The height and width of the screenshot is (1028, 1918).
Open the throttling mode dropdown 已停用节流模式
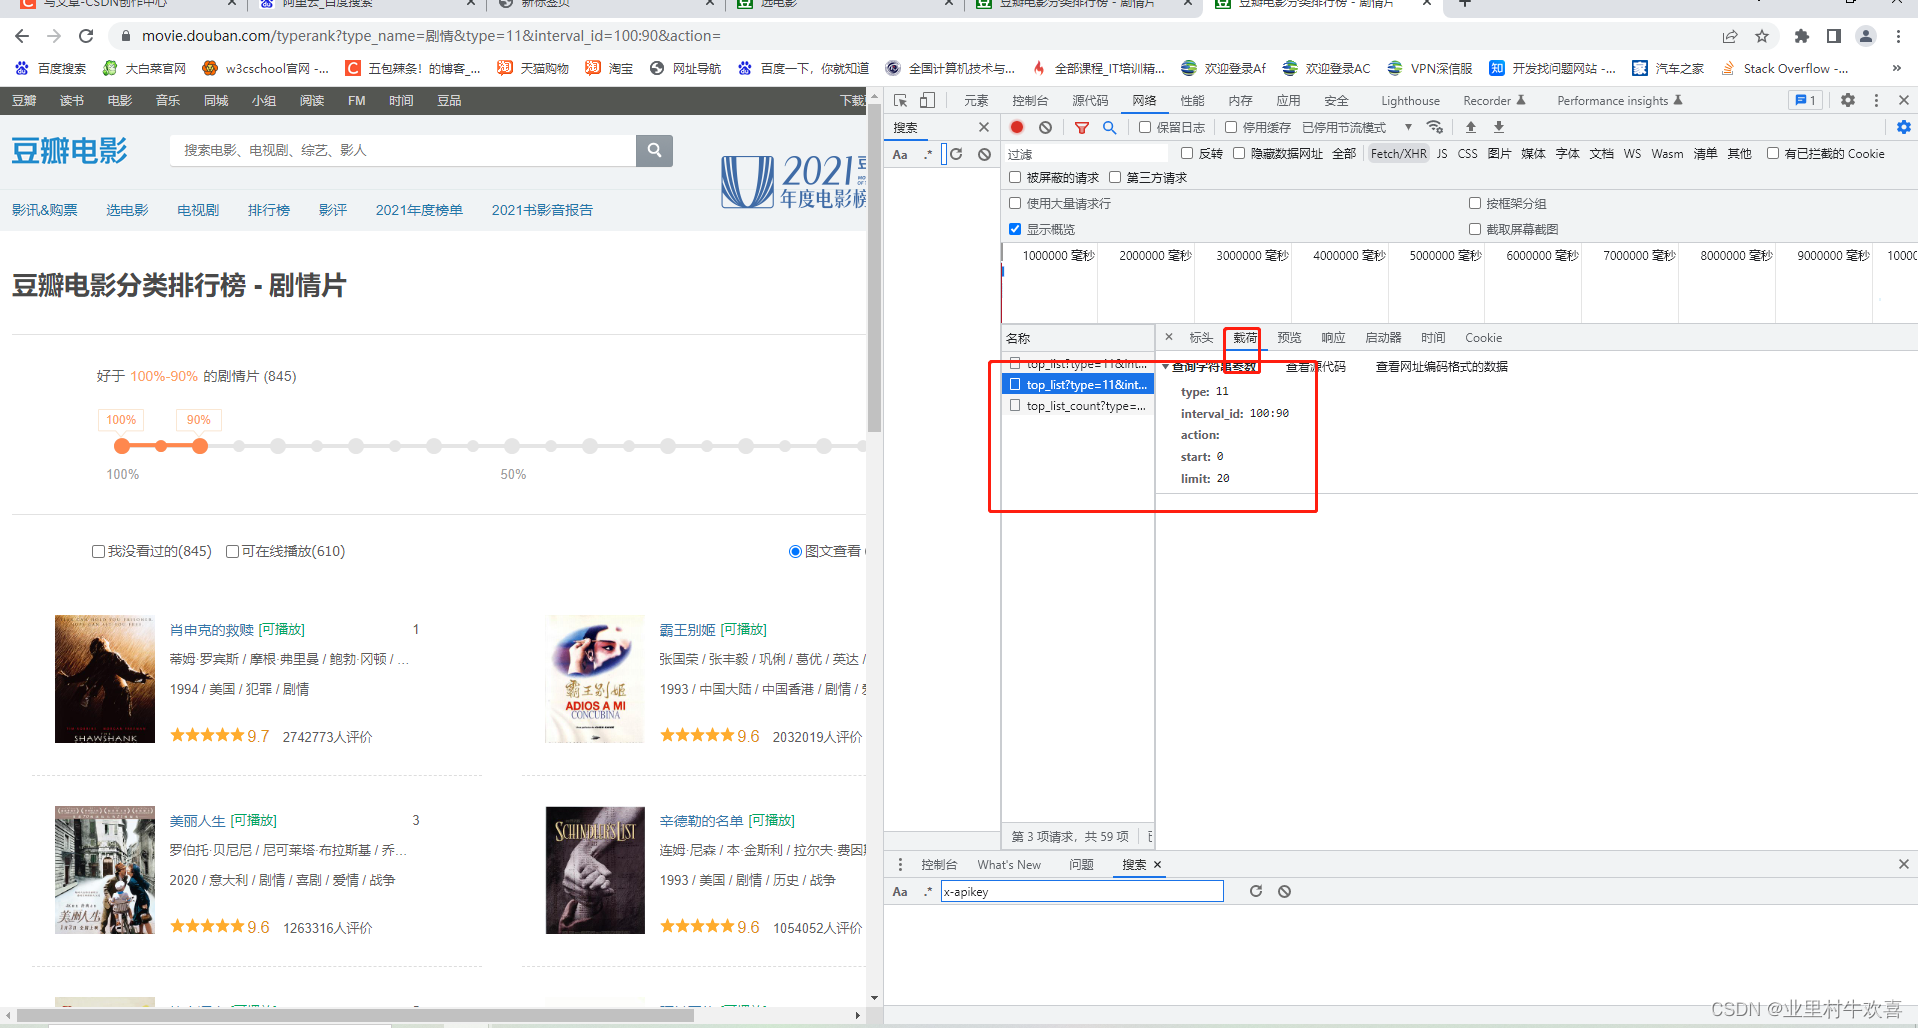pos(1357,127)
